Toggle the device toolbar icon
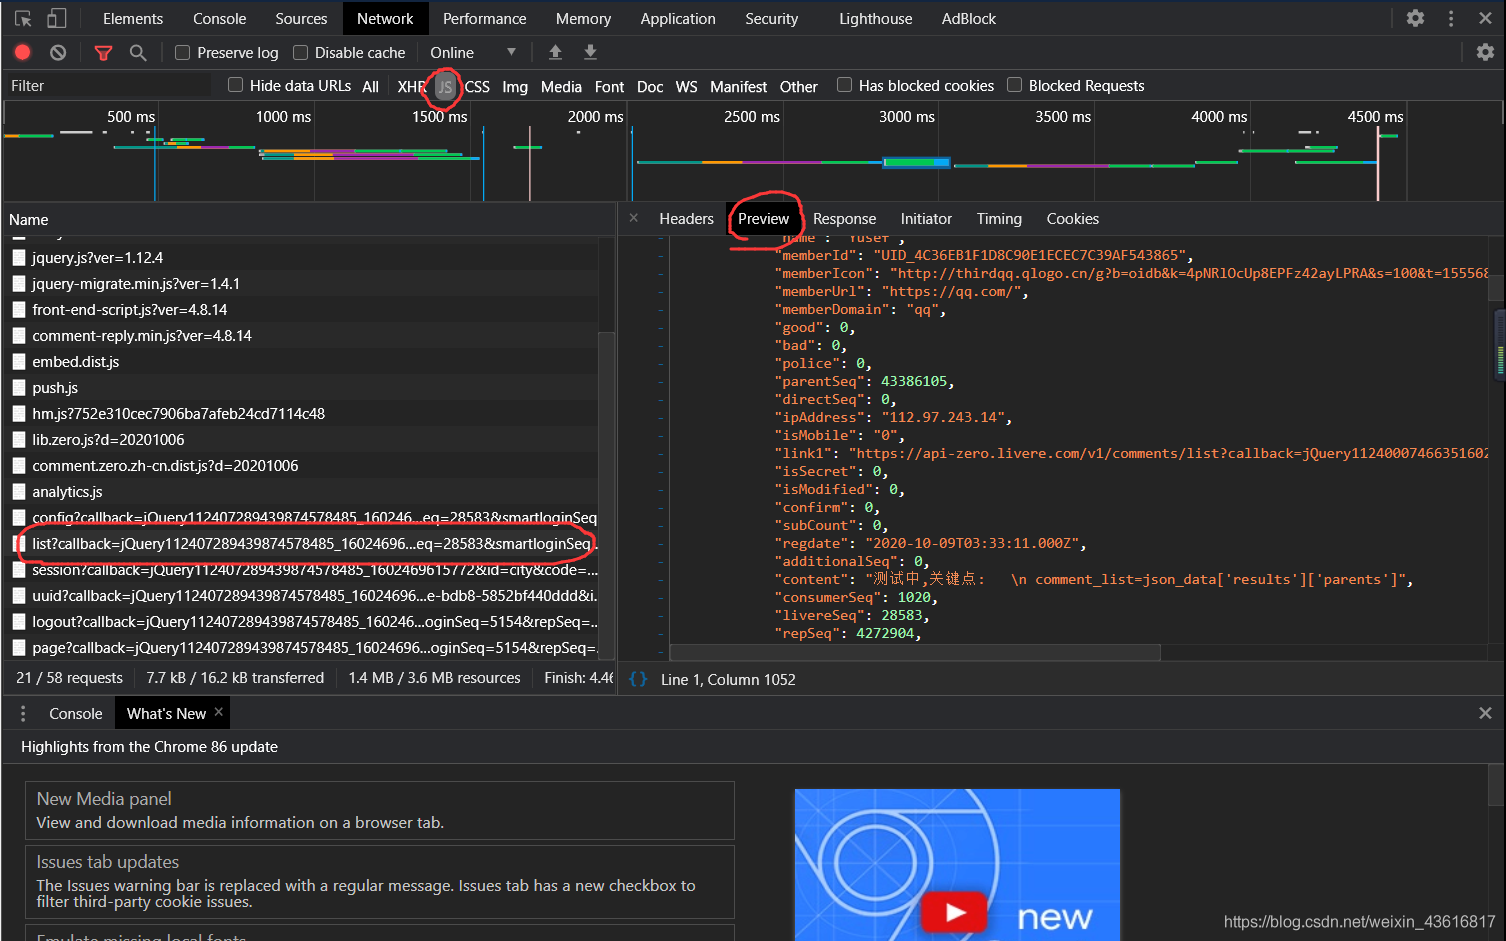This screenshot has width=1506, height=941. (57, 18)
